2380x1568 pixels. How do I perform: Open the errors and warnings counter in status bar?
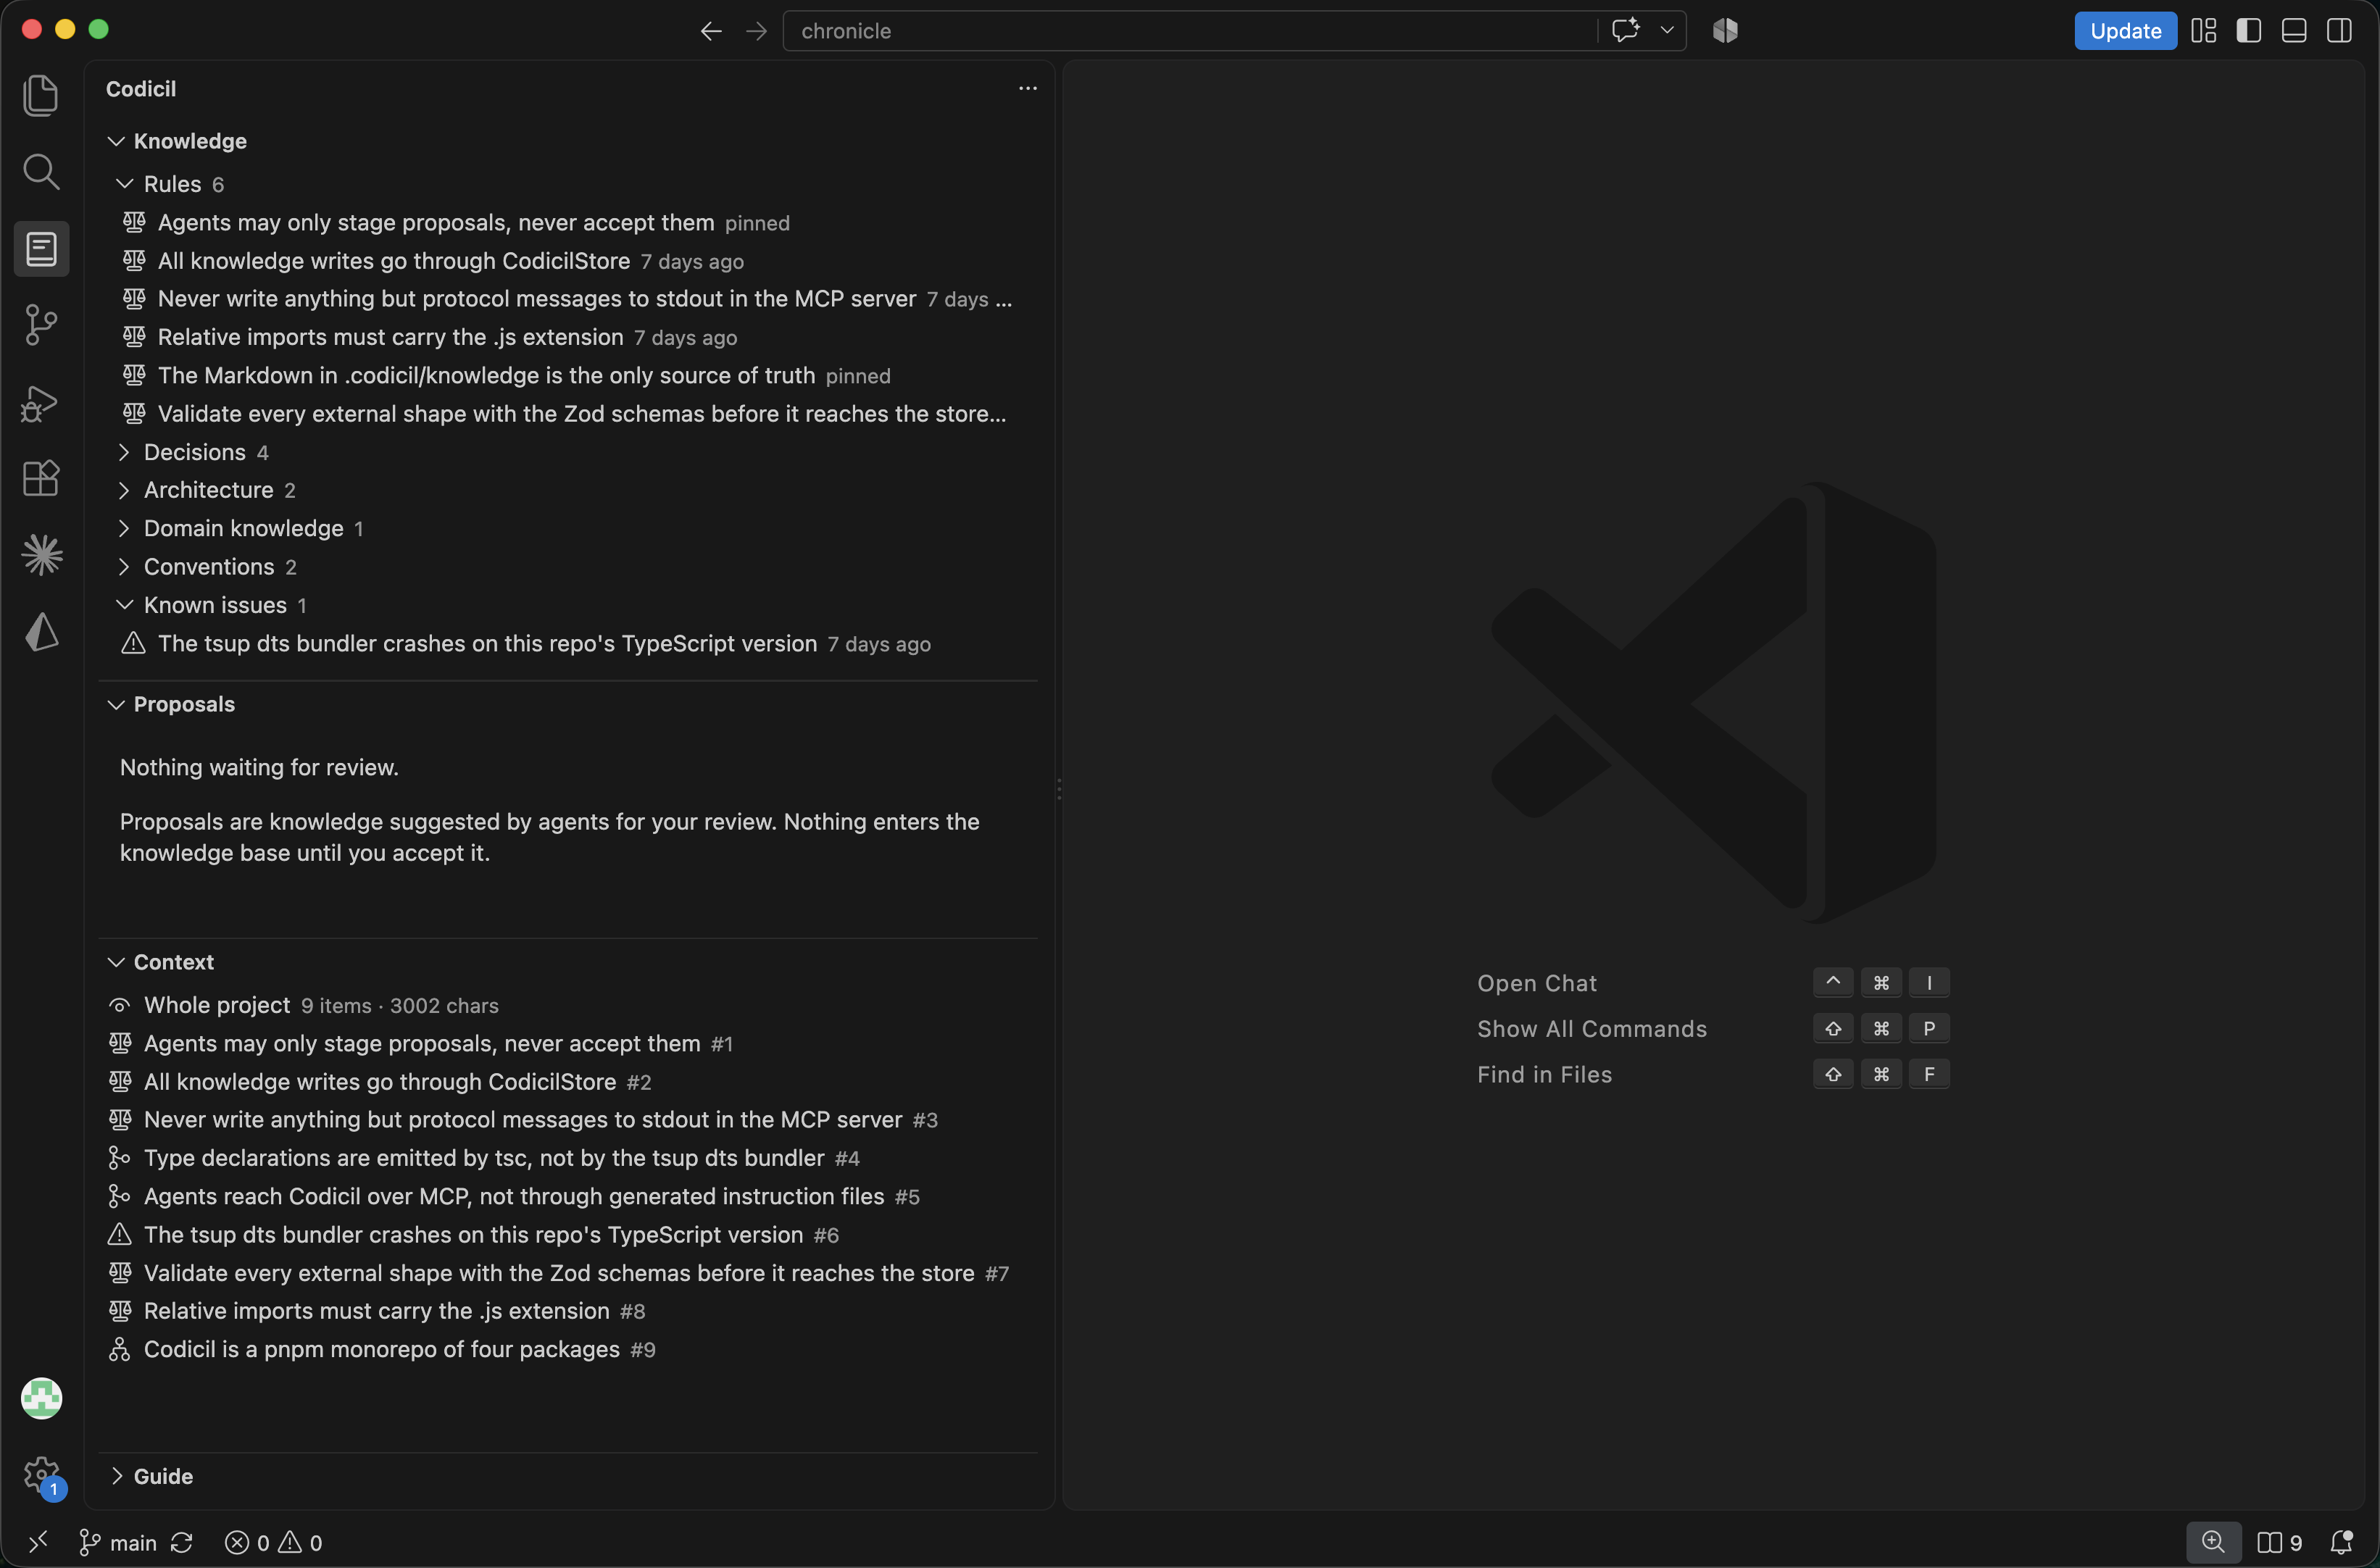274,1543
